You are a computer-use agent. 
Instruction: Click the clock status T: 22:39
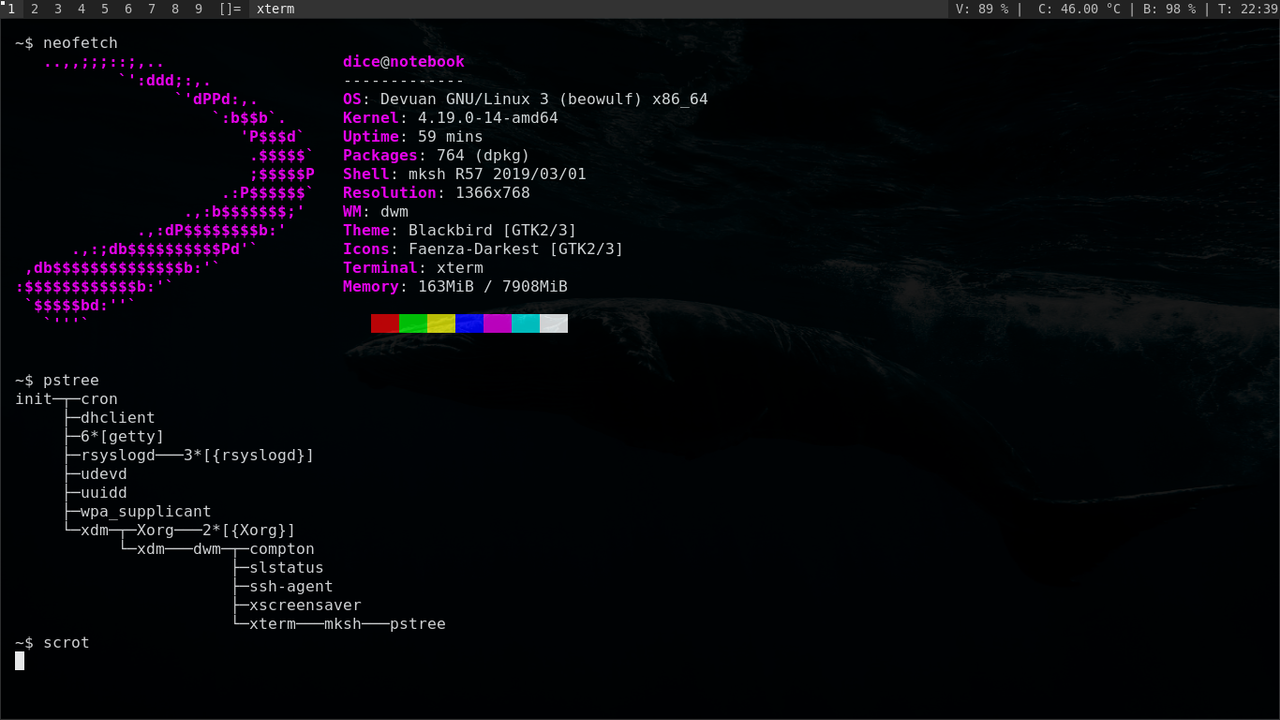[x=1248, y=9]
